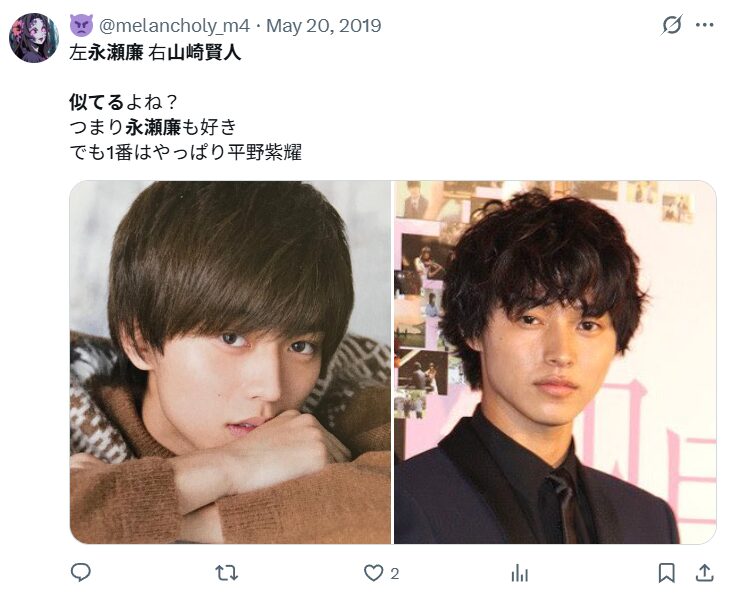Click the つまり永瀬廉も好き text line

pyautogui.click(x=153, y=127)
